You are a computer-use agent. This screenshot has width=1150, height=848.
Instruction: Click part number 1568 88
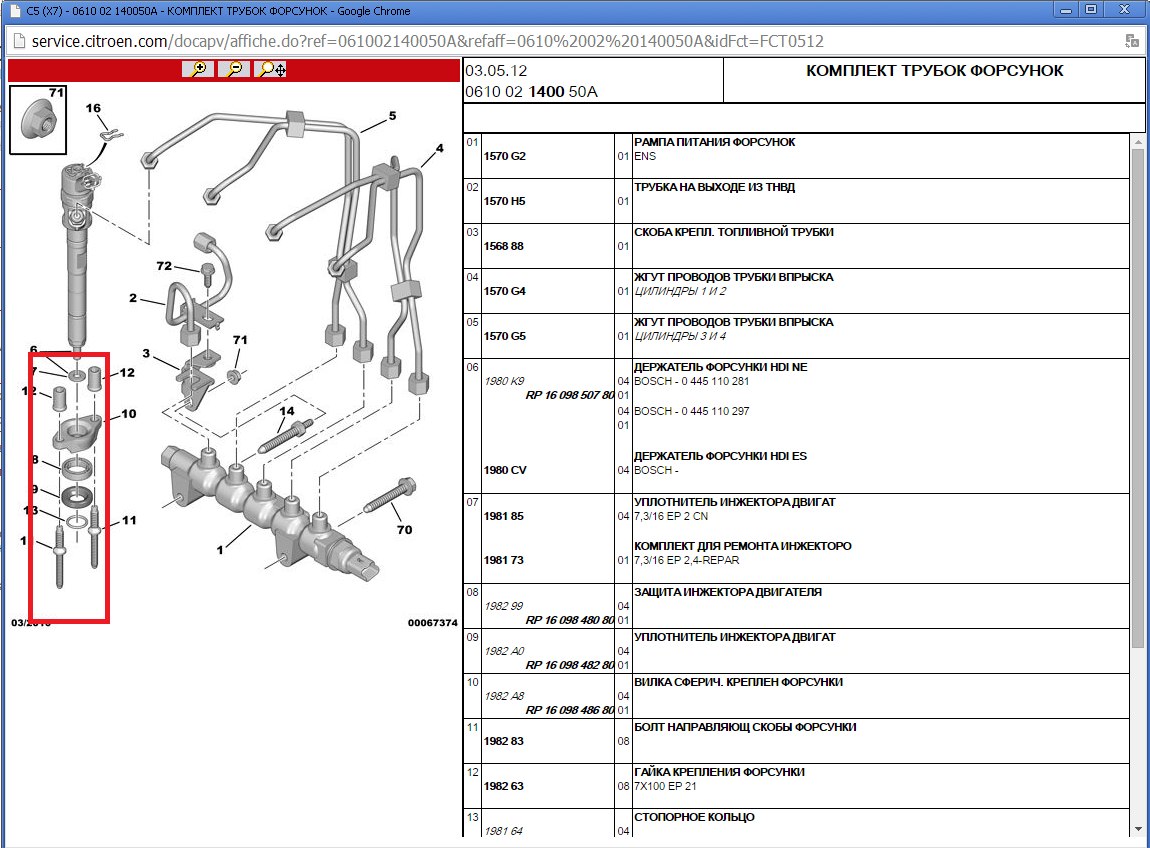502,247
